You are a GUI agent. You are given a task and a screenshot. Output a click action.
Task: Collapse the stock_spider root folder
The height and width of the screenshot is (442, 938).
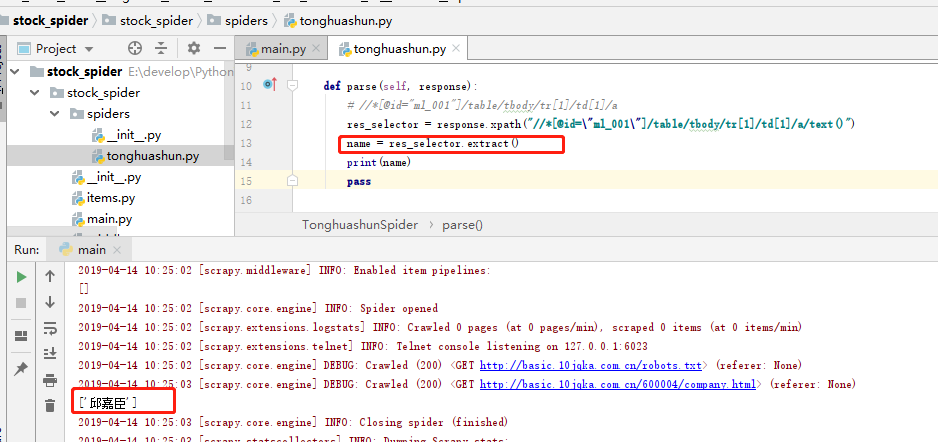[x=15, y=72]
